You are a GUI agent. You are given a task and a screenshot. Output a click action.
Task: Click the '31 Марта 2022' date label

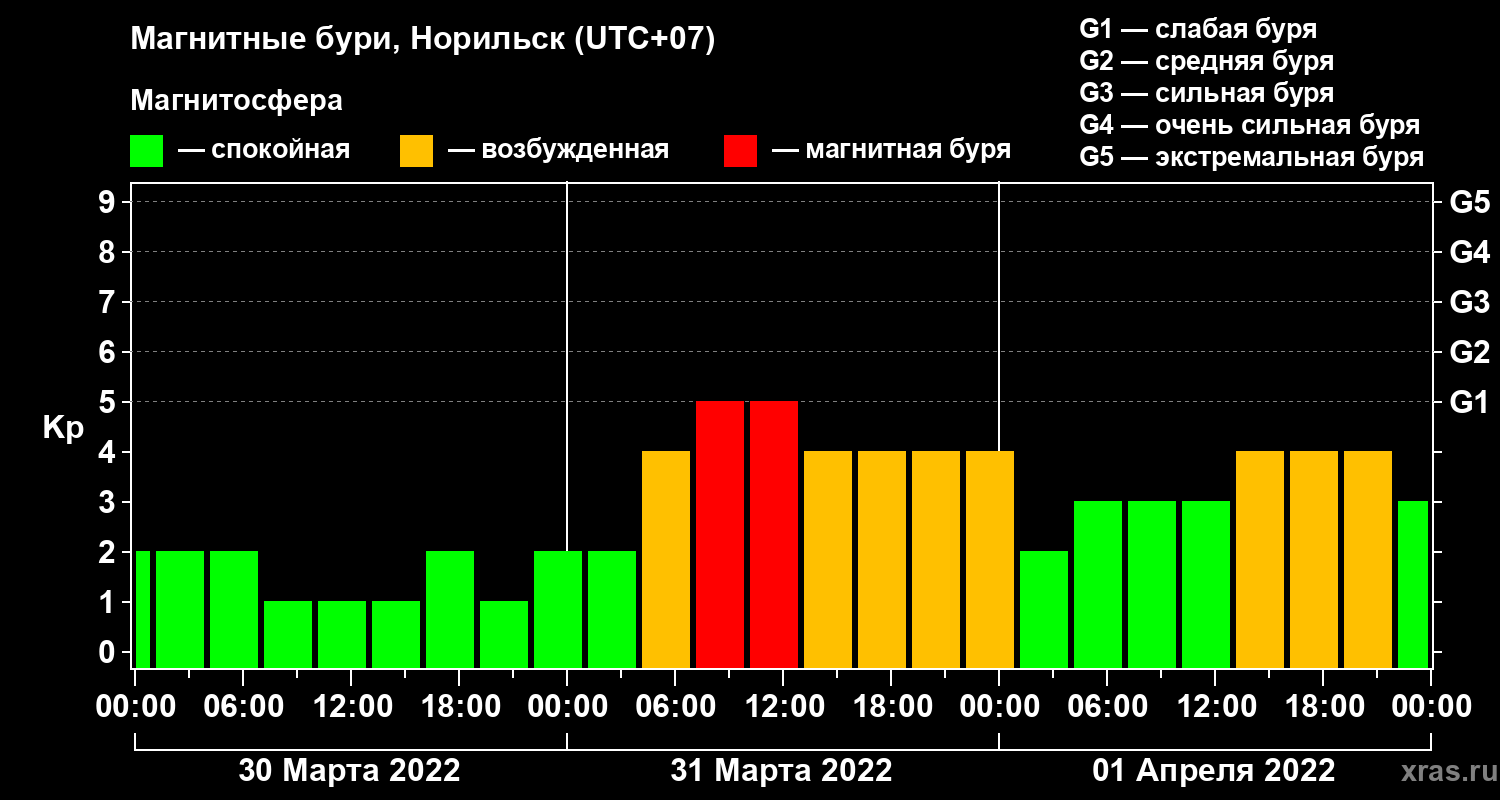[781, 770]
